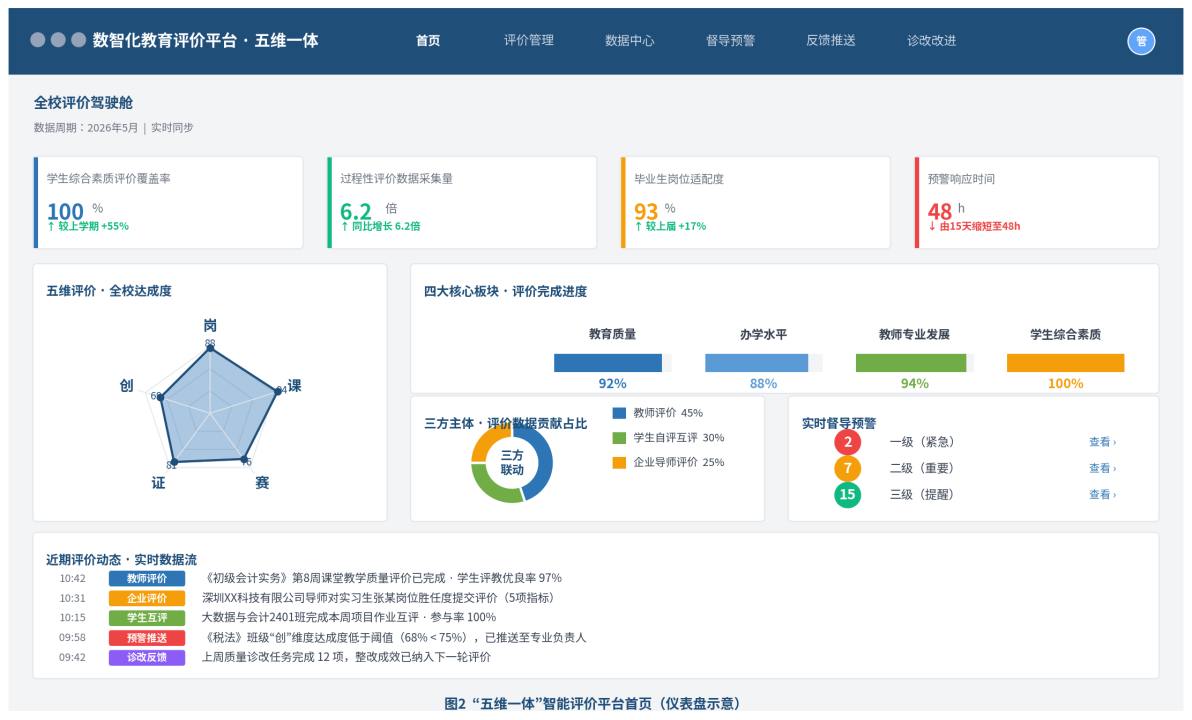Click the 教师专业发展 94% progress bar

point(914,363)
